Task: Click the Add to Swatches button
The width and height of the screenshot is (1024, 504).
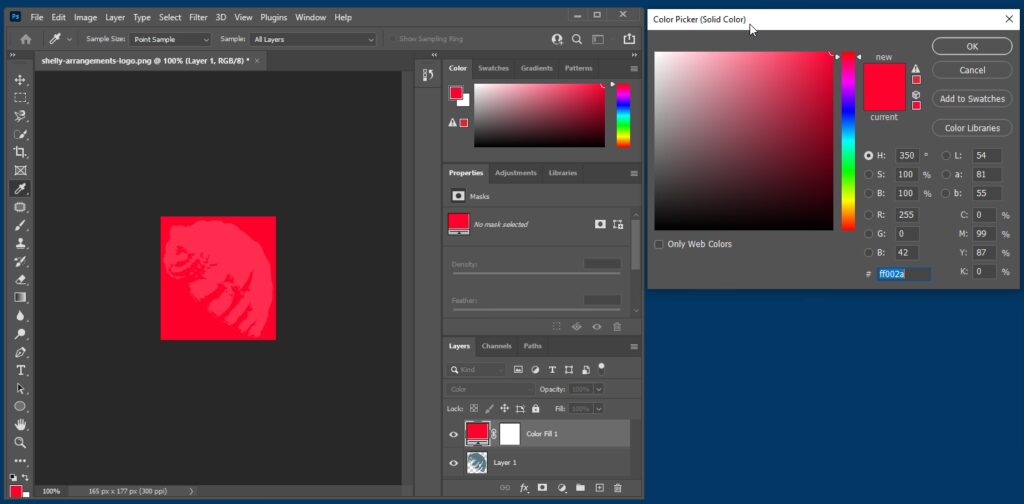Action: (x=971, y=98)
